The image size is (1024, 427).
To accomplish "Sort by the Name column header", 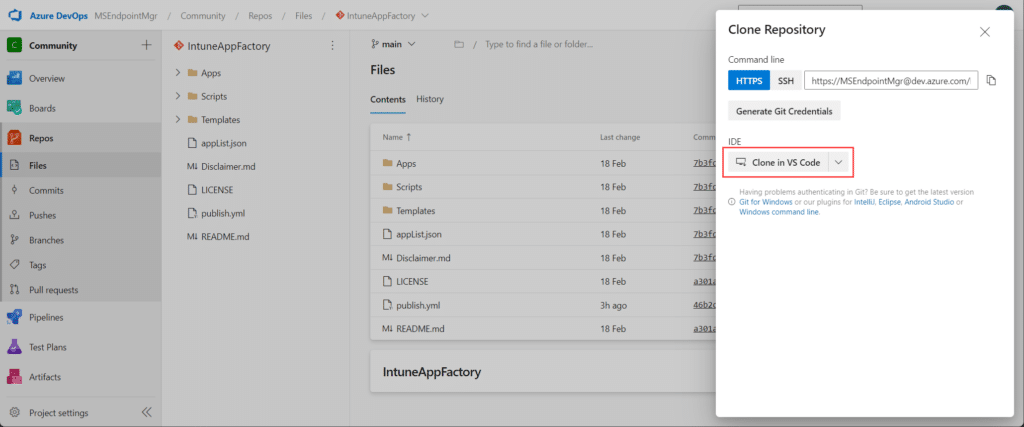I will [x=397, y=137].
